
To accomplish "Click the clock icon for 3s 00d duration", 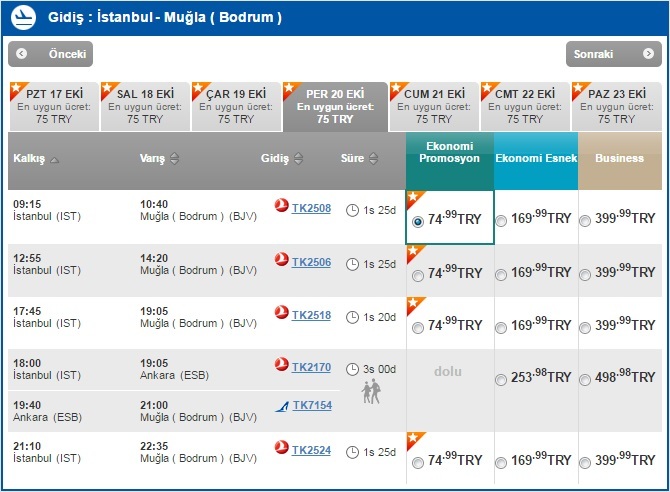I will pos(352,369).
